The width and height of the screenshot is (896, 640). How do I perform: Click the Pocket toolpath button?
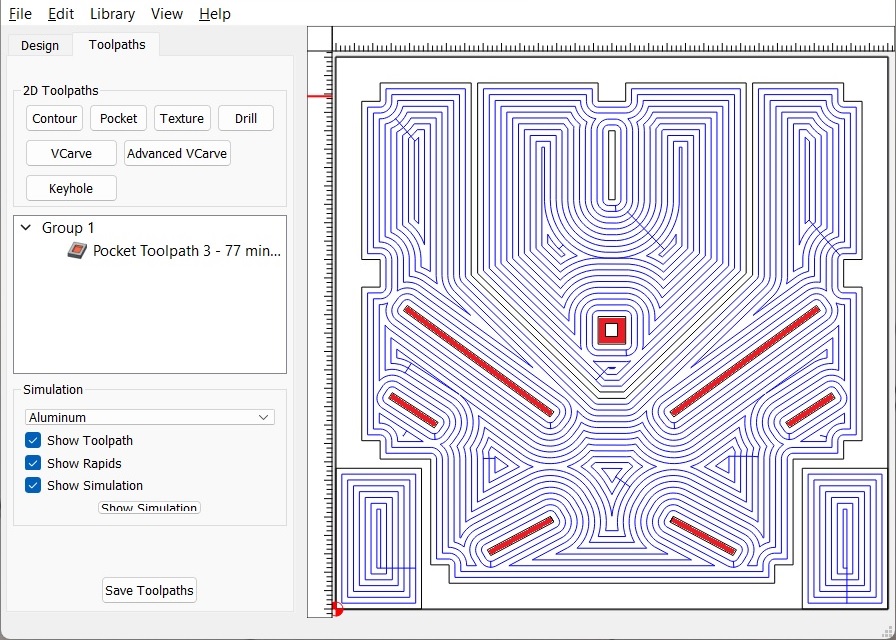(118, 119)
